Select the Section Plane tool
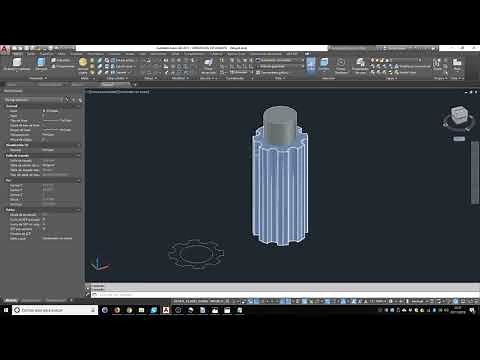This screenshot has height=360, width=480. click(208, 64)
